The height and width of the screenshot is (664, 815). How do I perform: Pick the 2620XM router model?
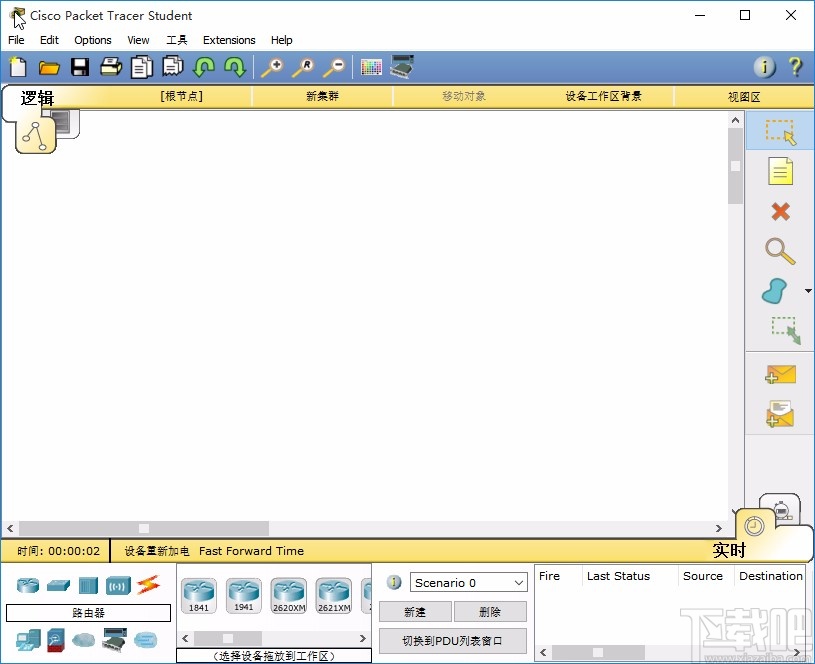(288, 595)
